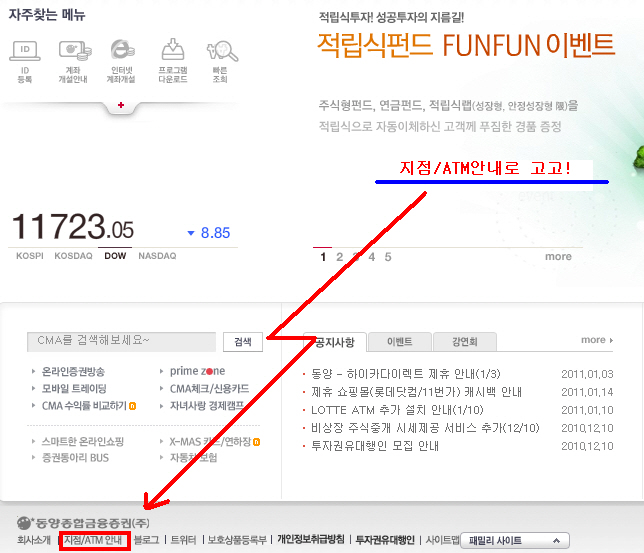Go to banner page 2
This screenshot has height=553, width=644.
tap(339, 257)
